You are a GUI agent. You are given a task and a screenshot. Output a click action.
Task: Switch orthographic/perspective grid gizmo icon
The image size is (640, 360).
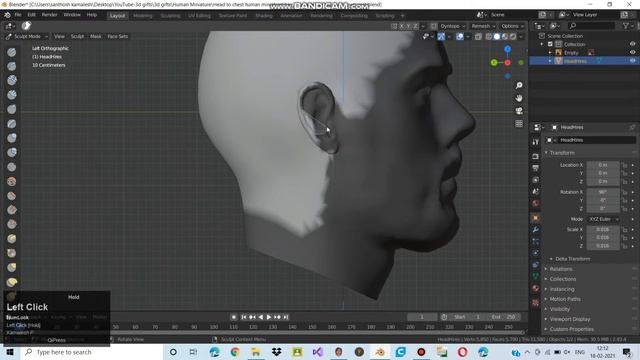(x=519, y=124)
